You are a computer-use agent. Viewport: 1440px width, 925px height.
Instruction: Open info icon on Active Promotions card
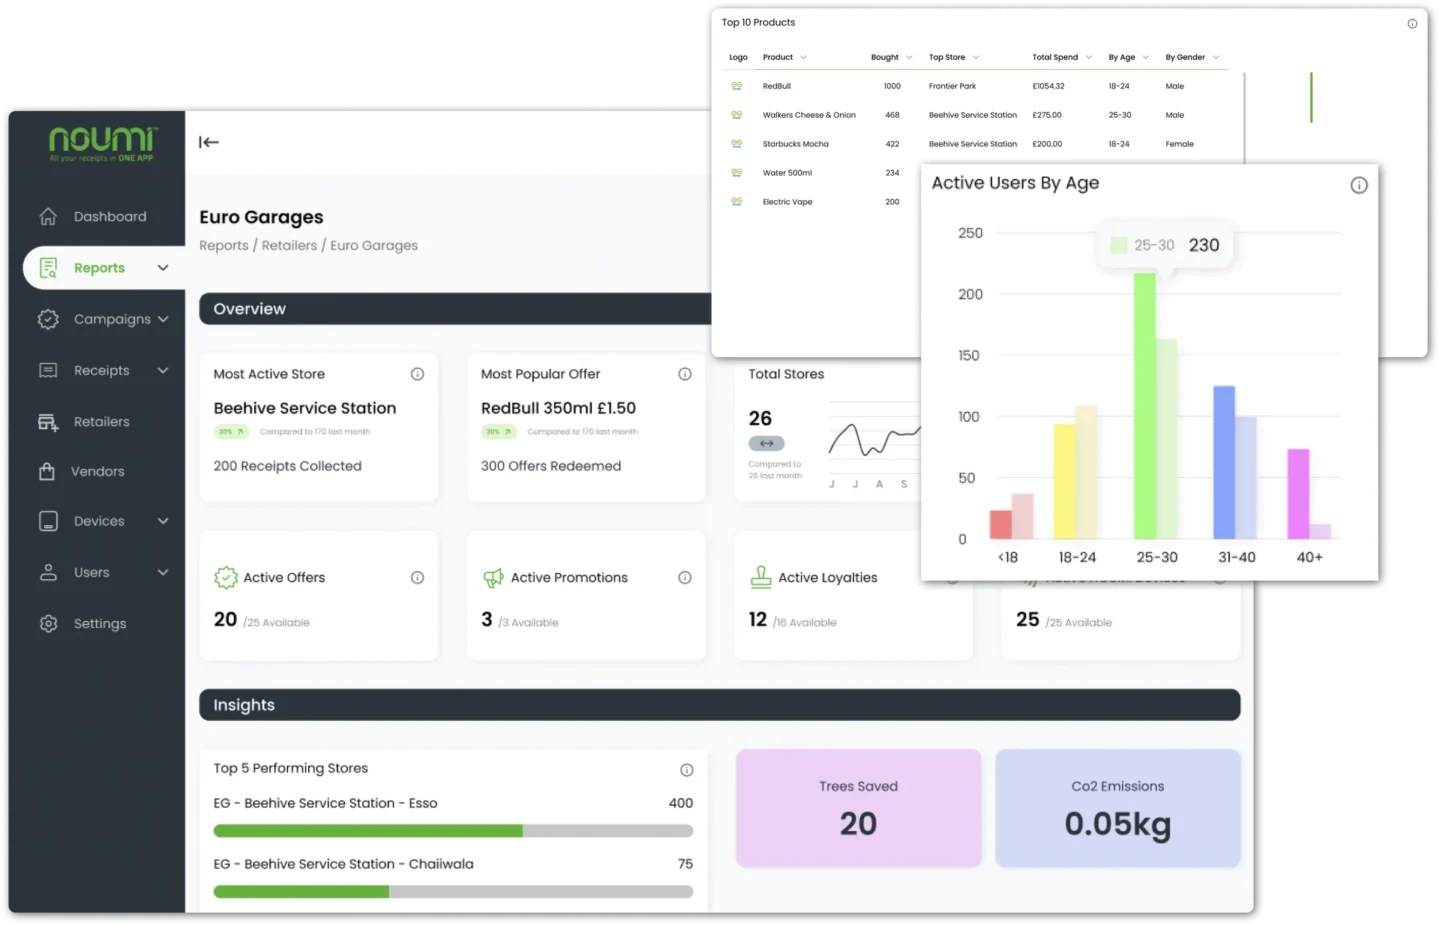(685, 577)
